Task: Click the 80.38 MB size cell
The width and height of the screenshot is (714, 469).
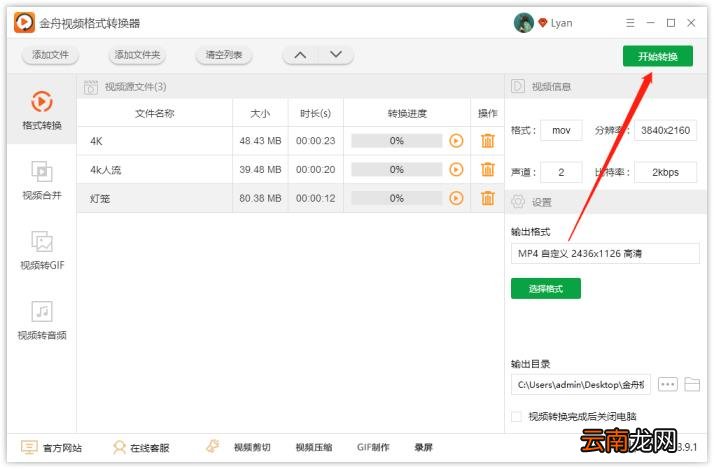Action: (x=260, y=198)
